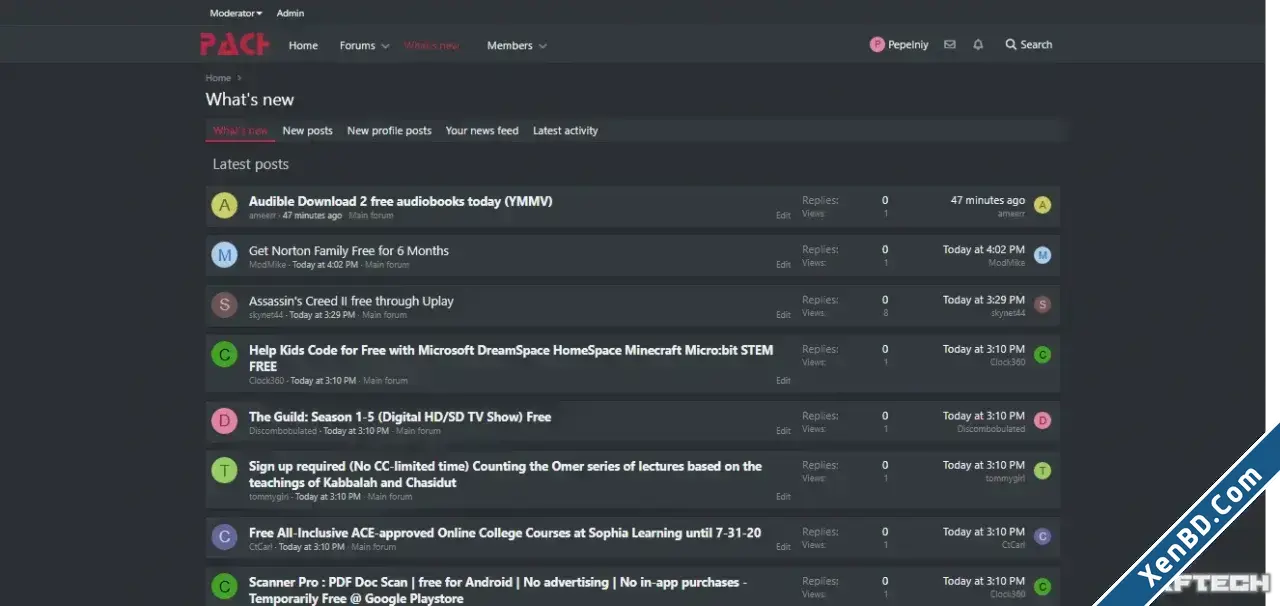This screenshot has width=1280, height=606.
Task: Open the notifications bell icon
Action: pyautogui.click(x=978, y=45)
